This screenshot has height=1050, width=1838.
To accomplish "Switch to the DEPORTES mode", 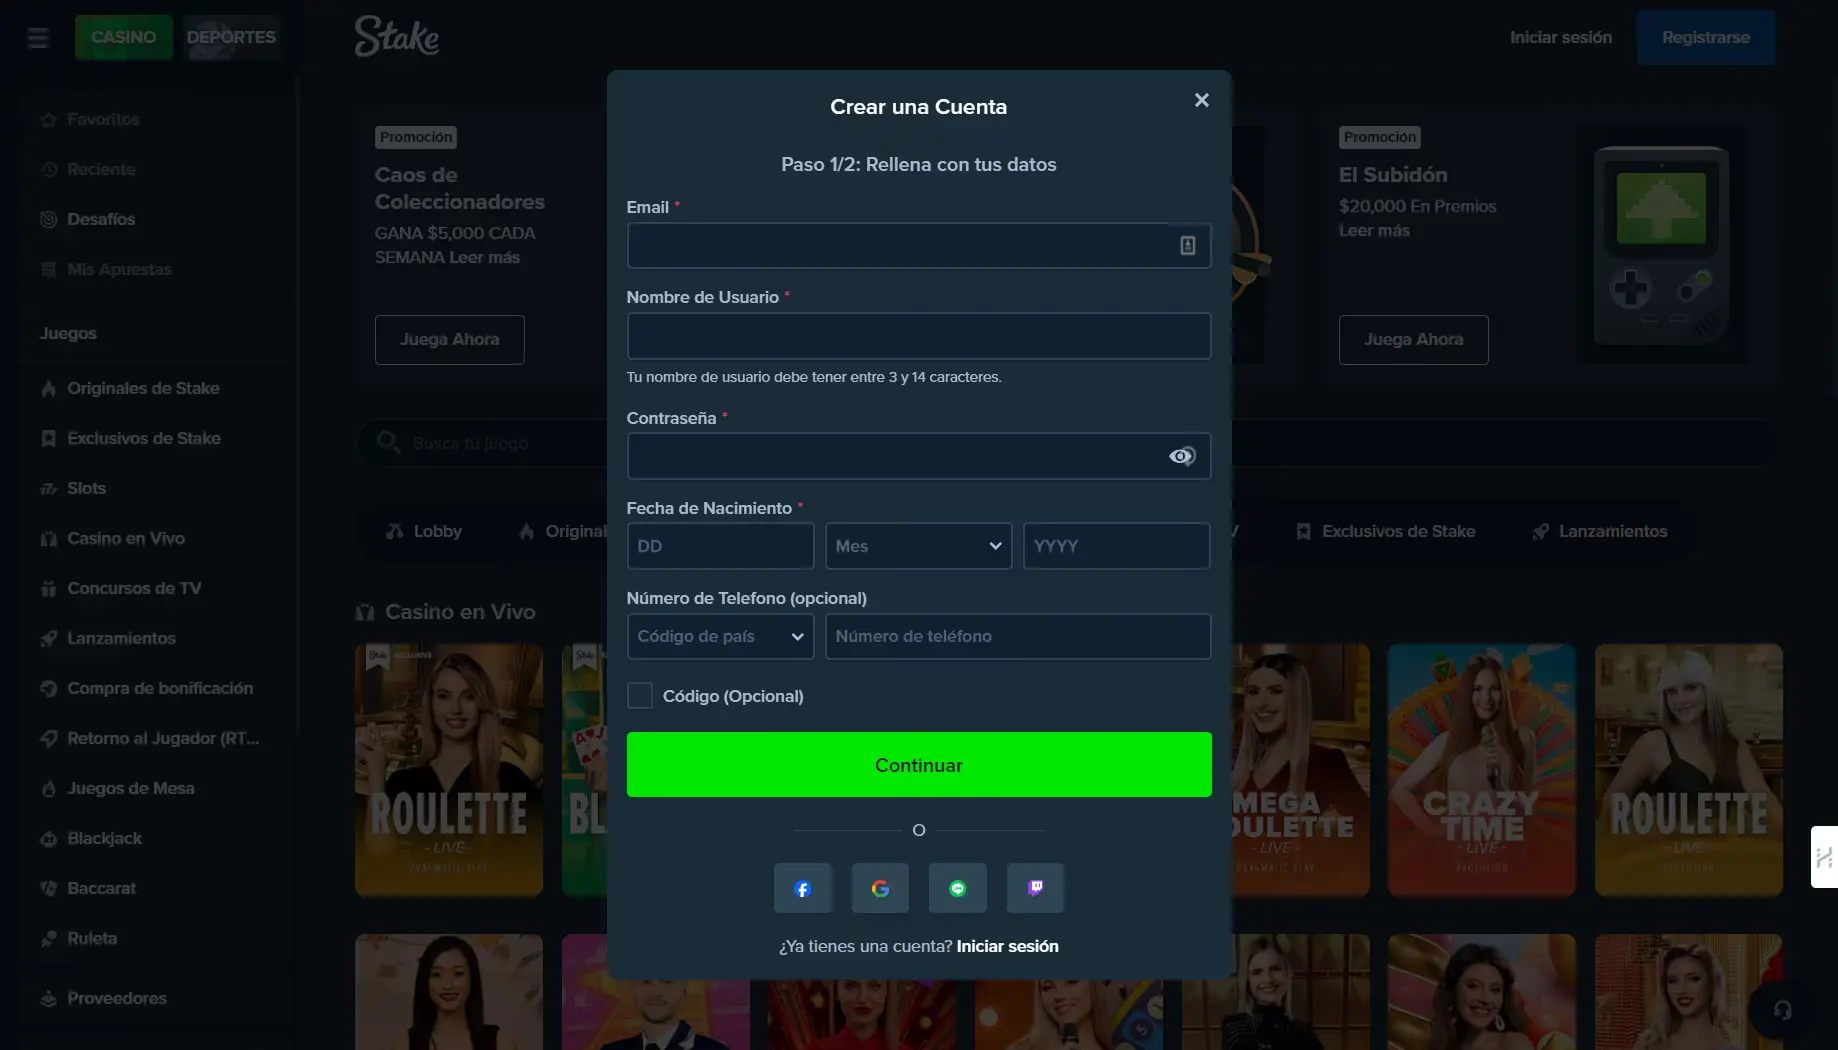I will tap(231, 37).
